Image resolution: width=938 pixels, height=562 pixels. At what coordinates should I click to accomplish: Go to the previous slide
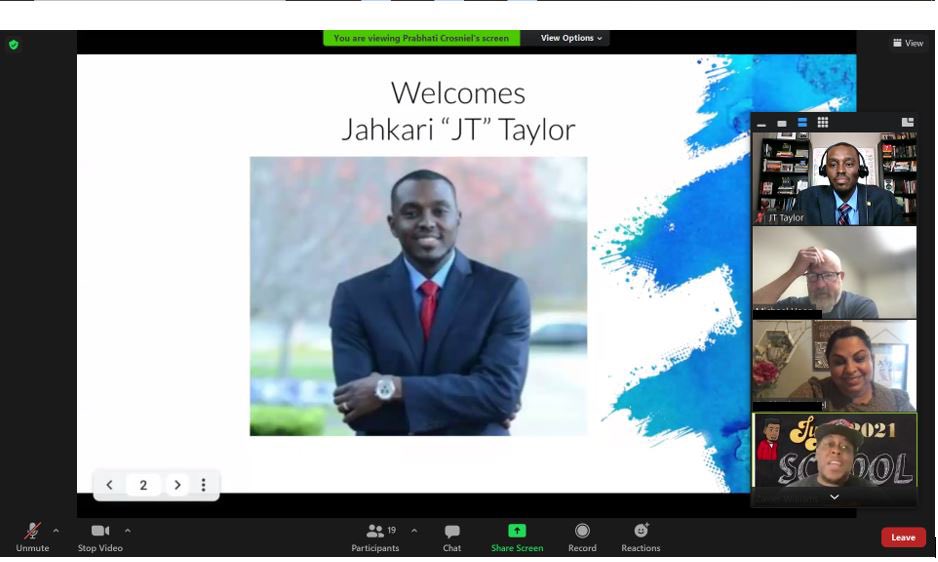coord(109,485)
